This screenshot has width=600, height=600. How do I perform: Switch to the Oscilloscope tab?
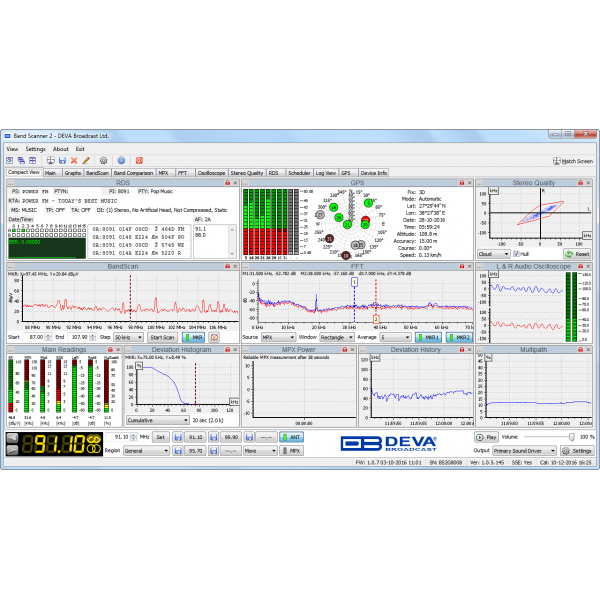pos(211,173)
